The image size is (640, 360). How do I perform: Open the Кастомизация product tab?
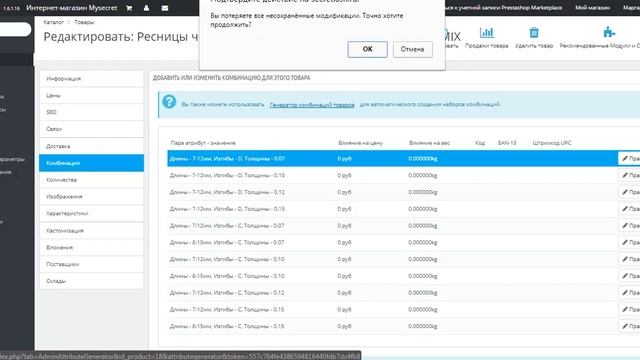[91, 231]
